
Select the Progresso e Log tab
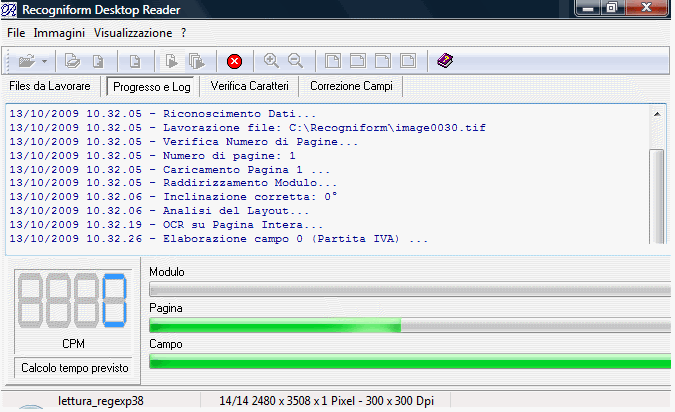click(x=152, y=87)
